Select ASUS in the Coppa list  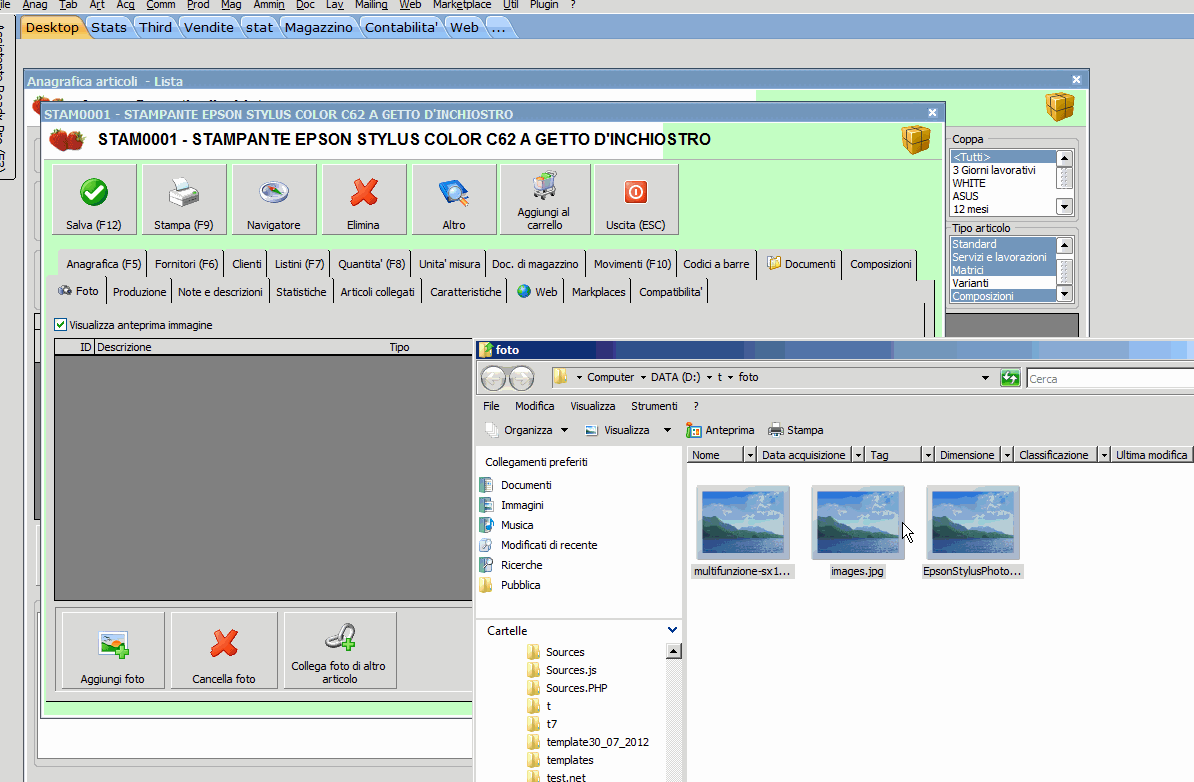[x=1003, y=196]
